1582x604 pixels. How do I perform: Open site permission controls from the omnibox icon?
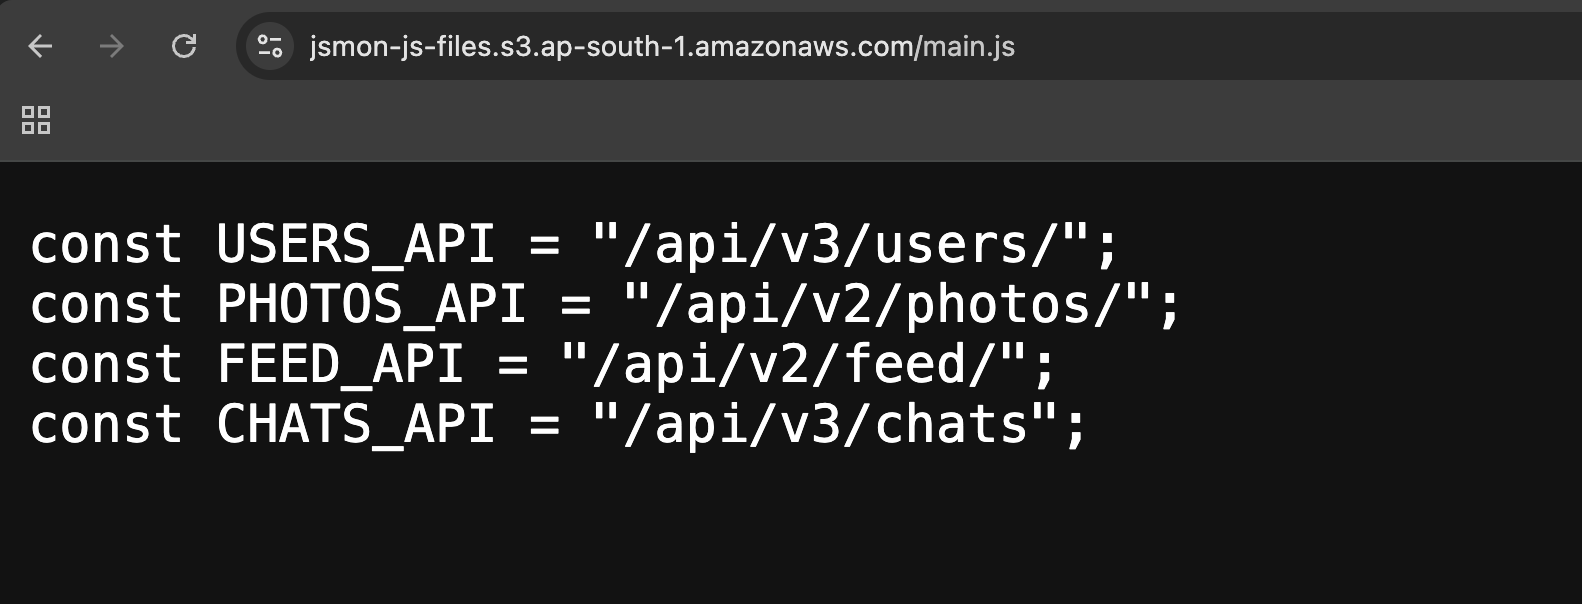pyautogui.click(x=268, y=46)
